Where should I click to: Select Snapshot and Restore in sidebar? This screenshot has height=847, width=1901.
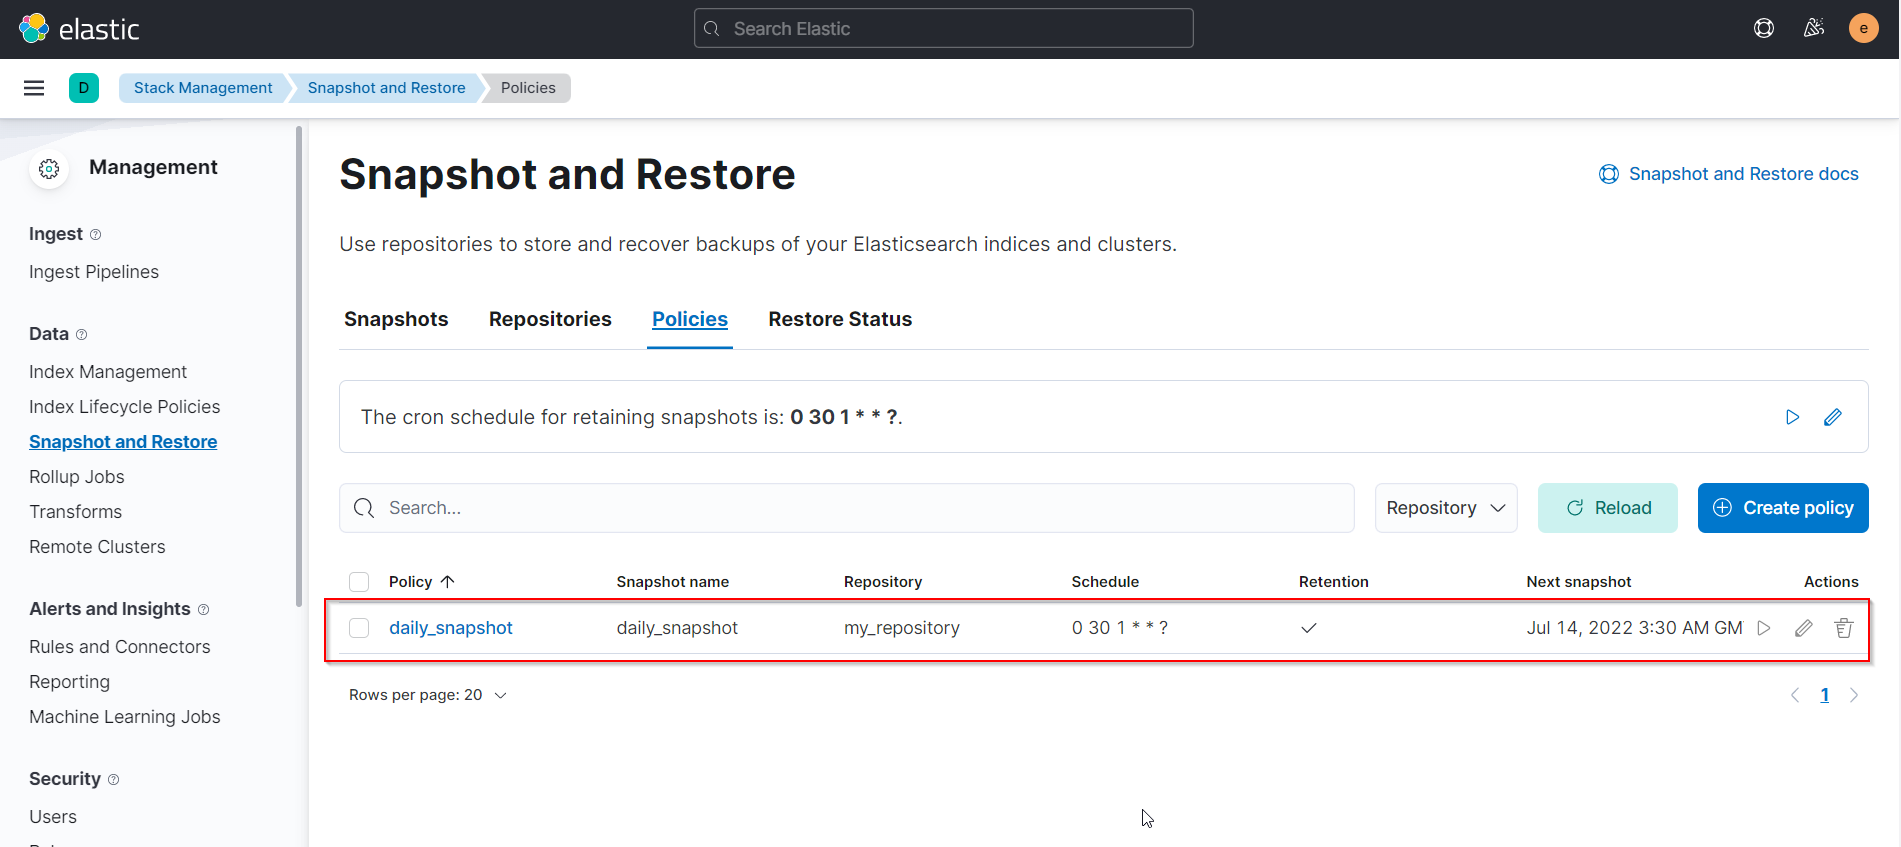(x=123, y=442)
